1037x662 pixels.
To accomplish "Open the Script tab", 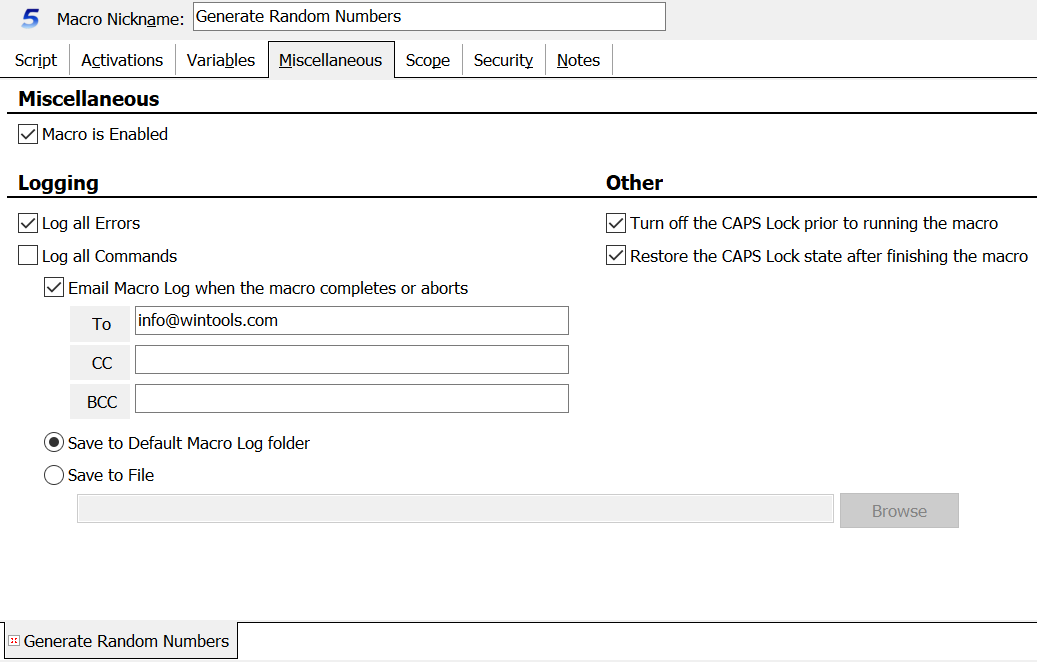I will [36, 60].
